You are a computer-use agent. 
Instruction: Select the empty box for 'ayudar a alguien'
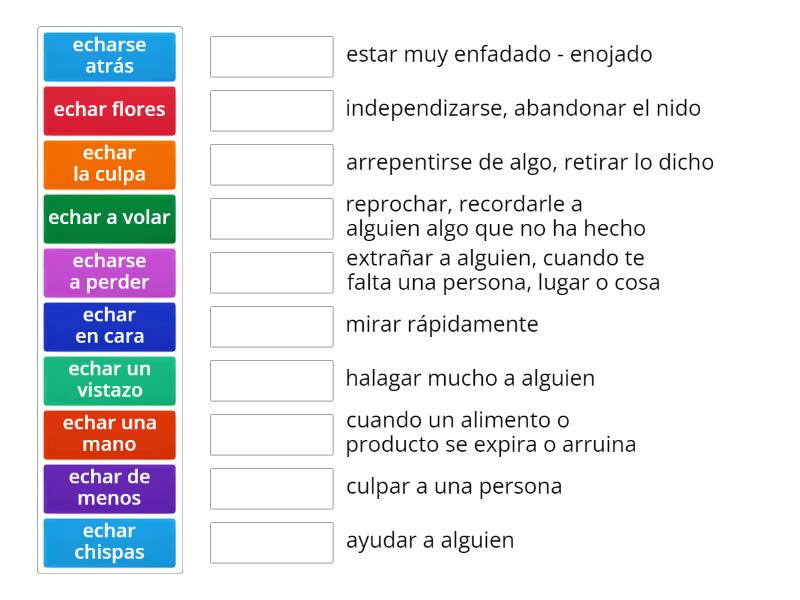[272, 543]
